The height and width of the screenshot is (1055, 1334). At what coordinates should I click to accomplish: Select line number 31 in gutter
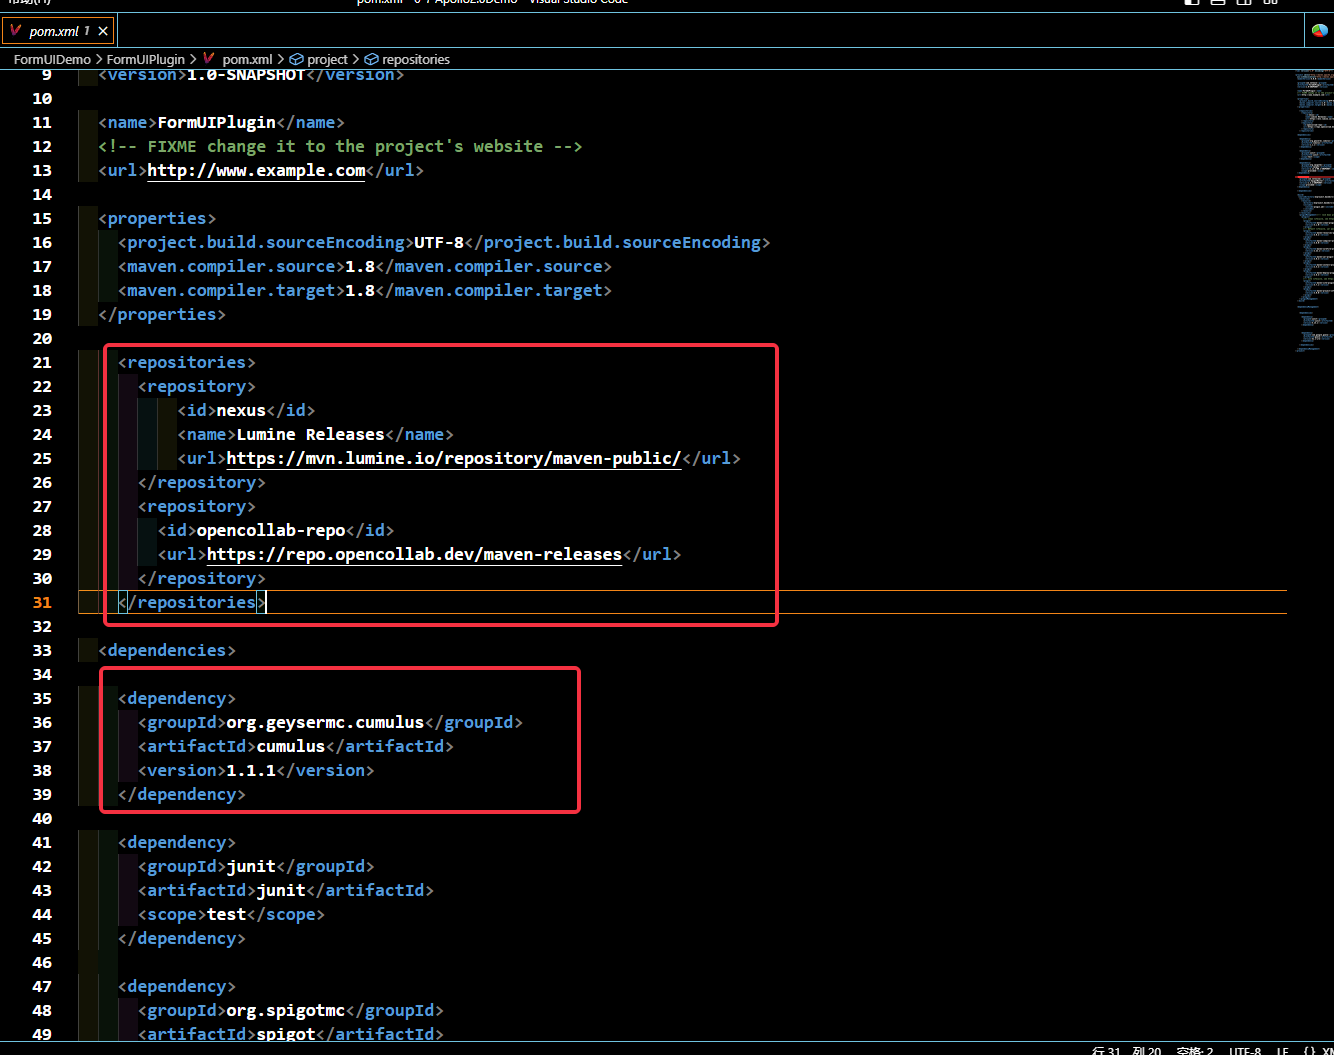pyautogui.click(x=42, y=602)
